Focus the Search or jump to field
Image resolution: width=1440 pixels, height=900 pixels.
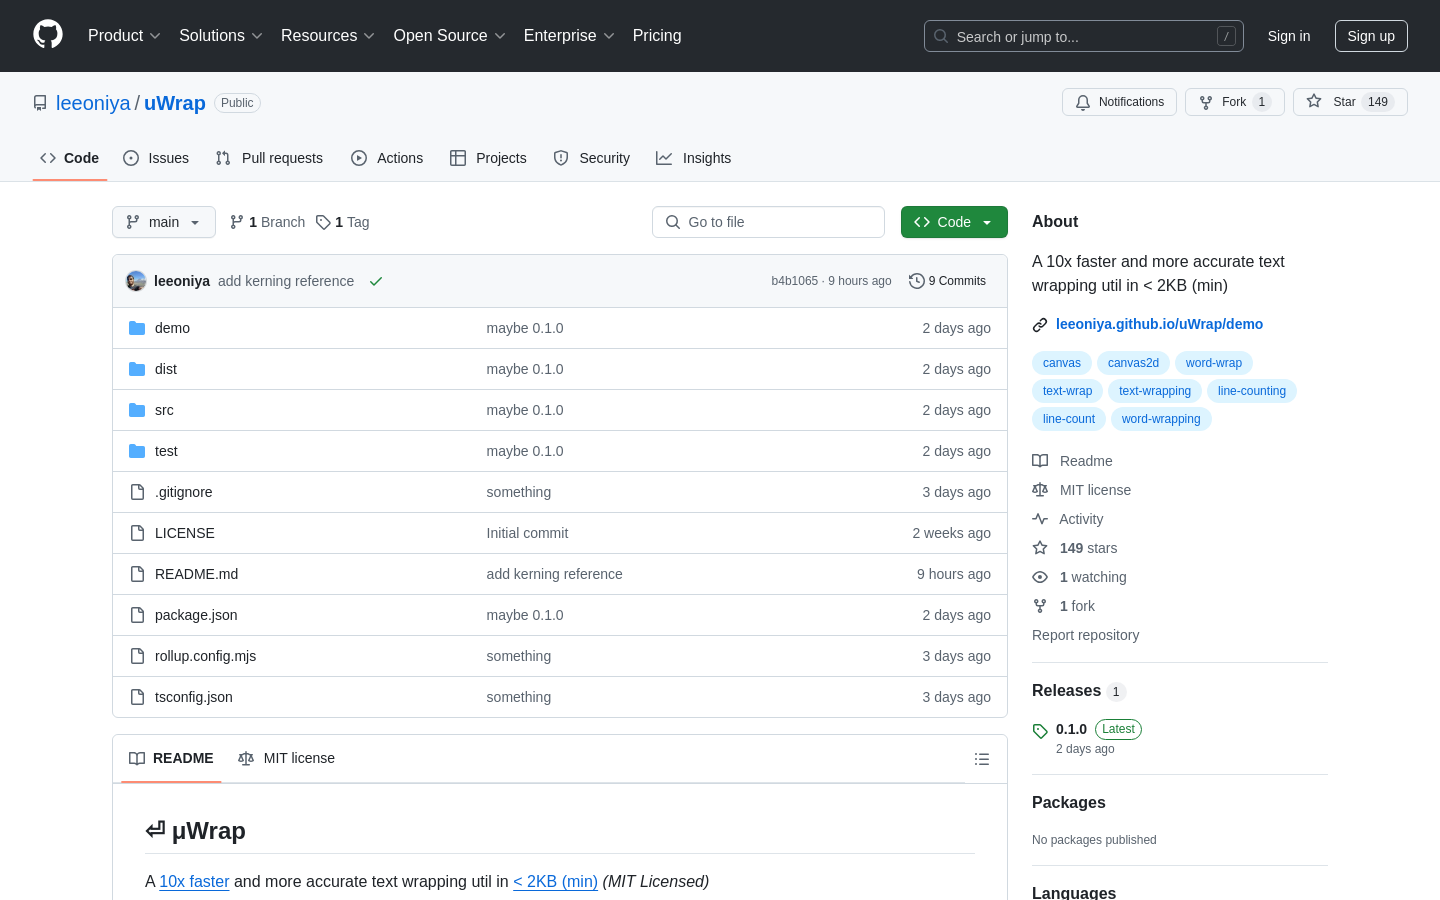[x=1084, y=36]
